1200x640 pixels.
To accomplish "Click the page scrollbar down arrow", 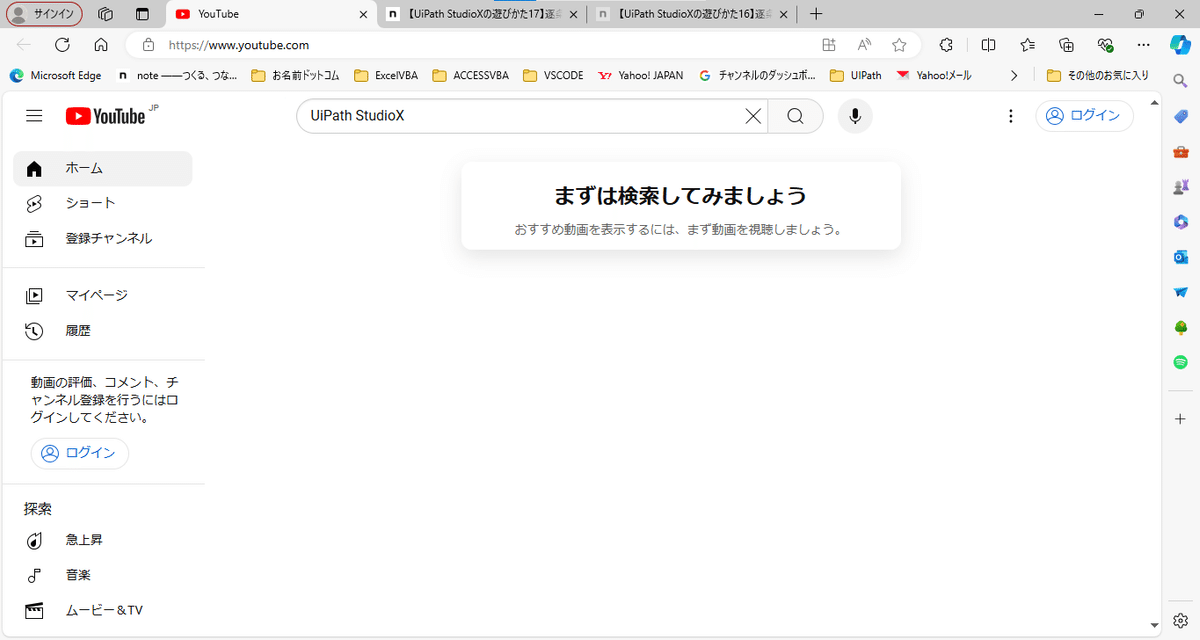I will (x=1155, y=626).
